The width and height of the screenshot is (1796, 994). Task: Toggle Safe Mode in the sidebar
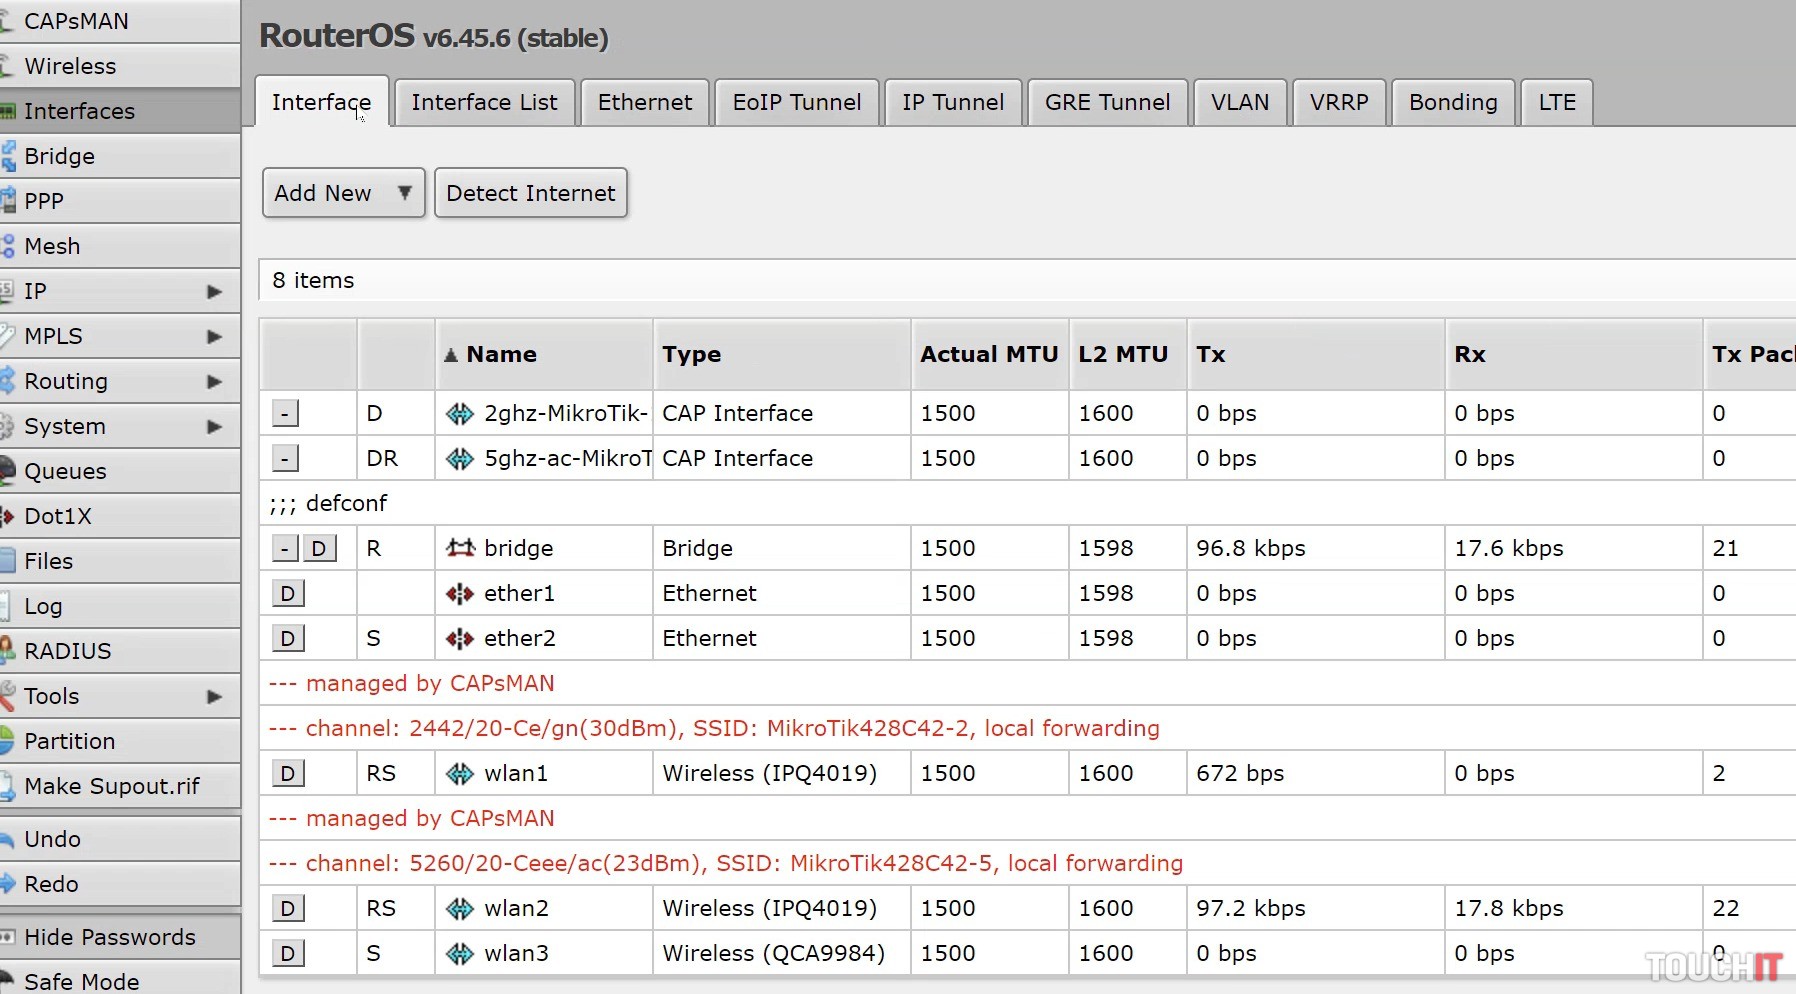pyautogui.click(x=81, y=981)
